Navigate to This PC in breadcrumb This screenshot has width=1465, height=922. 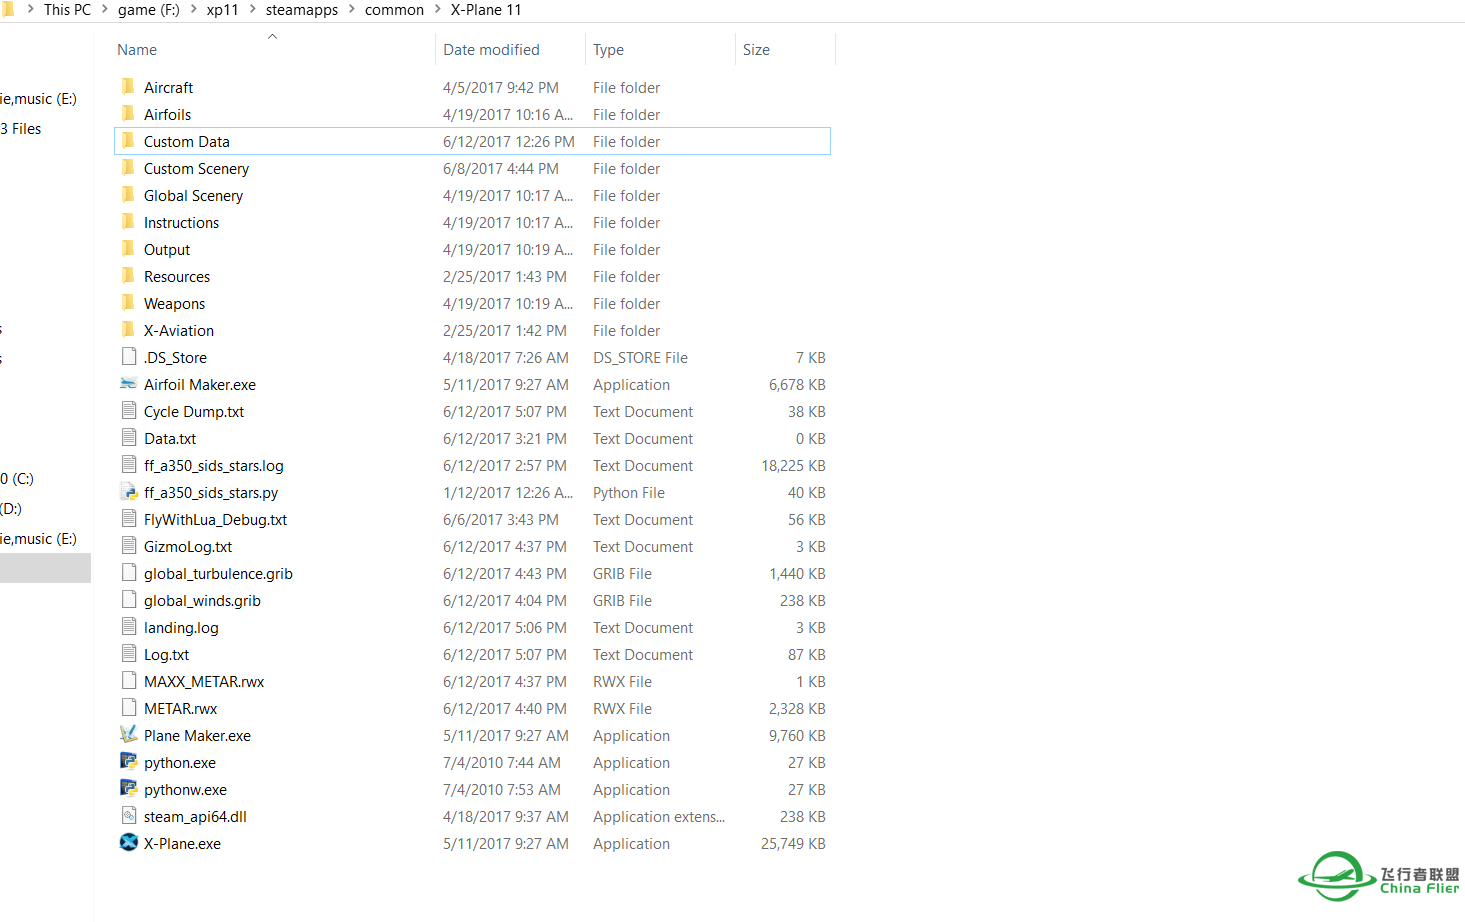click(x=67, y=9)
